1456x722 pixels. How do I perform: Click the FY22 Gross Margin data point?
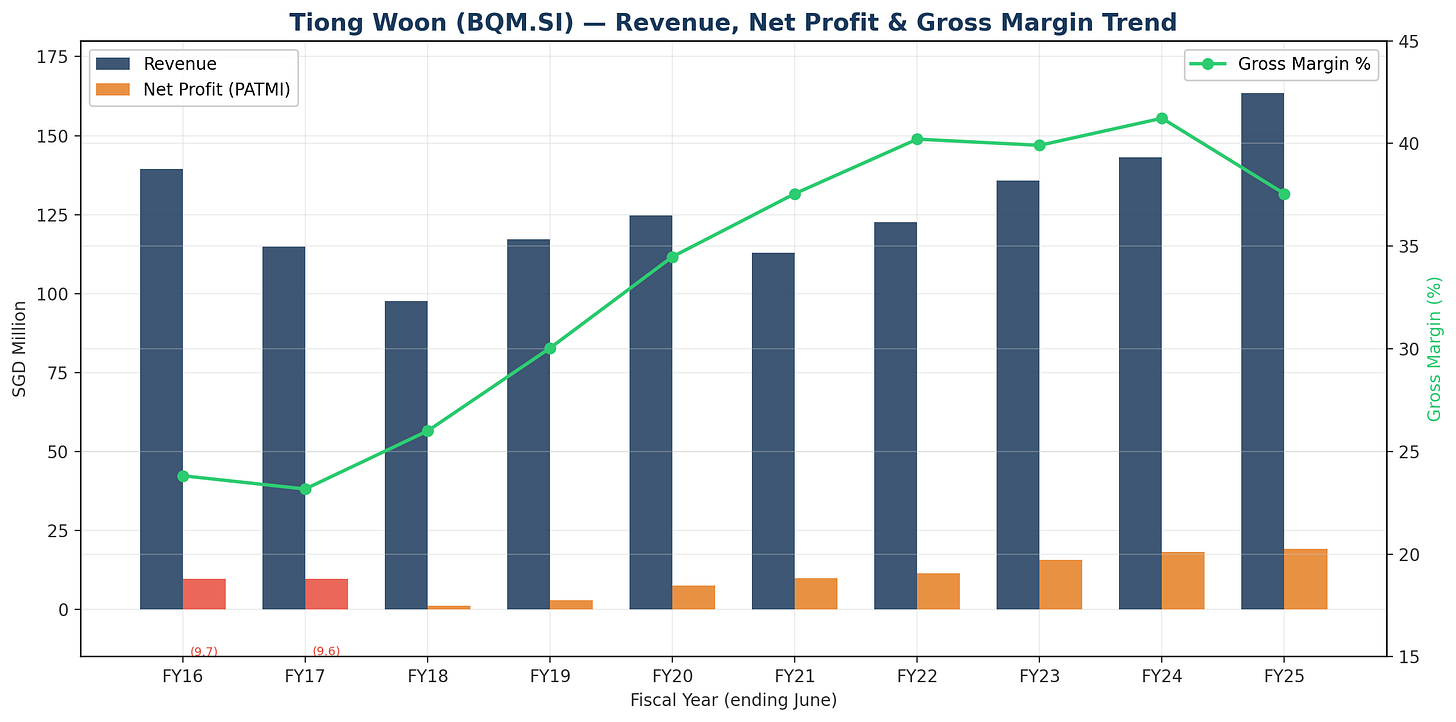tap(917, 139)
